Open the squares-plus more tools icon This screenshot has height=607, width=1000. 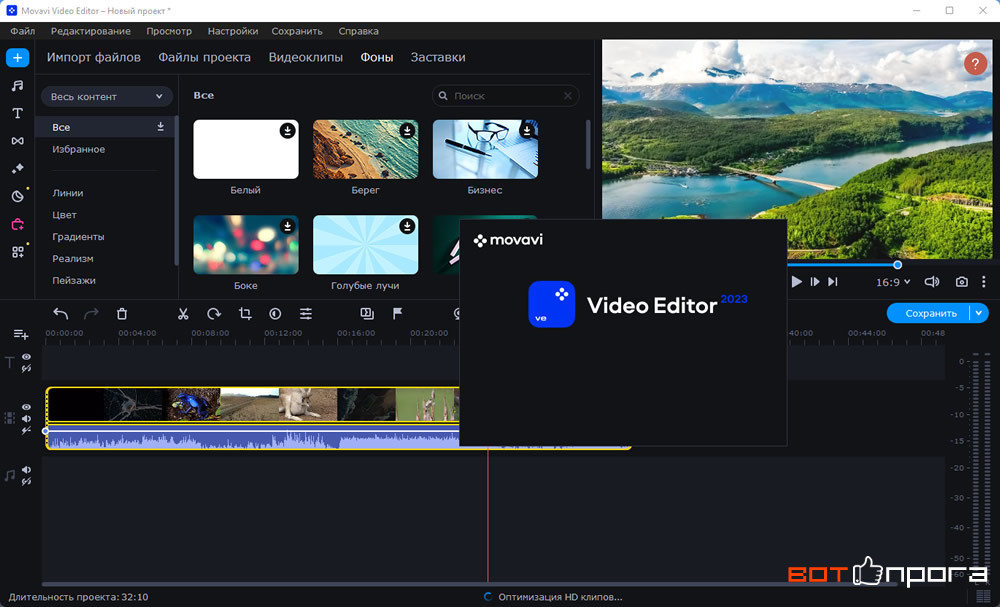point(17,252)
